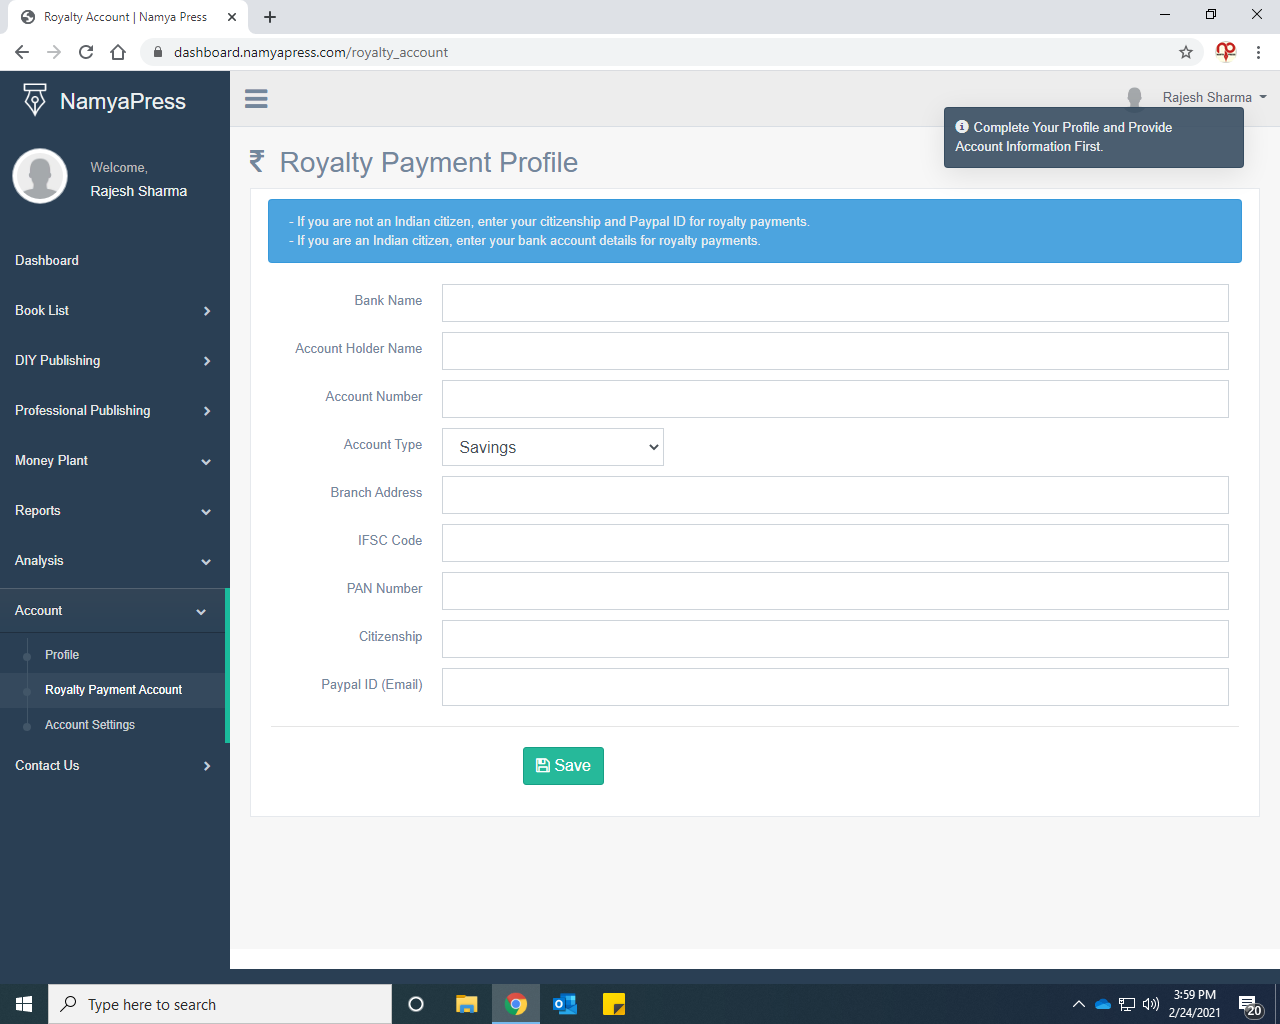Open notification center icon

pyautogui.click(x=1250, y=1005)
